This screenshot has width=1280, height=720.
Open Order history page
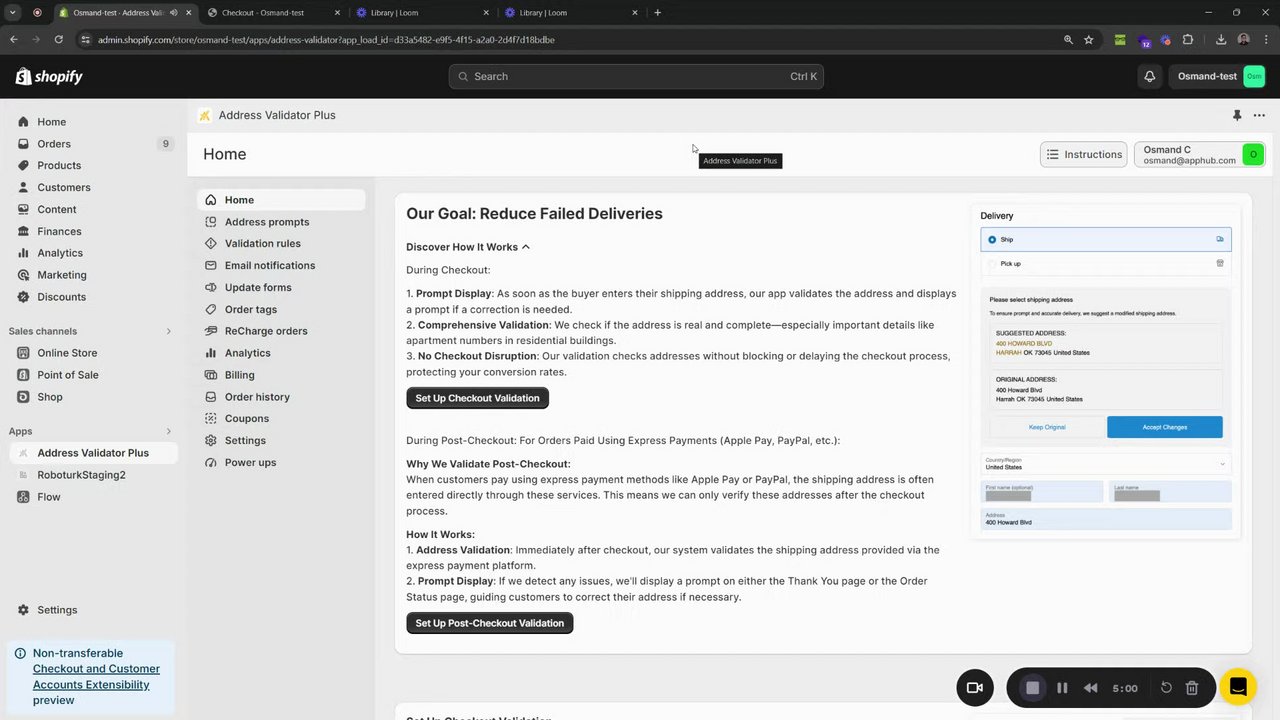(x=257, y=397)
